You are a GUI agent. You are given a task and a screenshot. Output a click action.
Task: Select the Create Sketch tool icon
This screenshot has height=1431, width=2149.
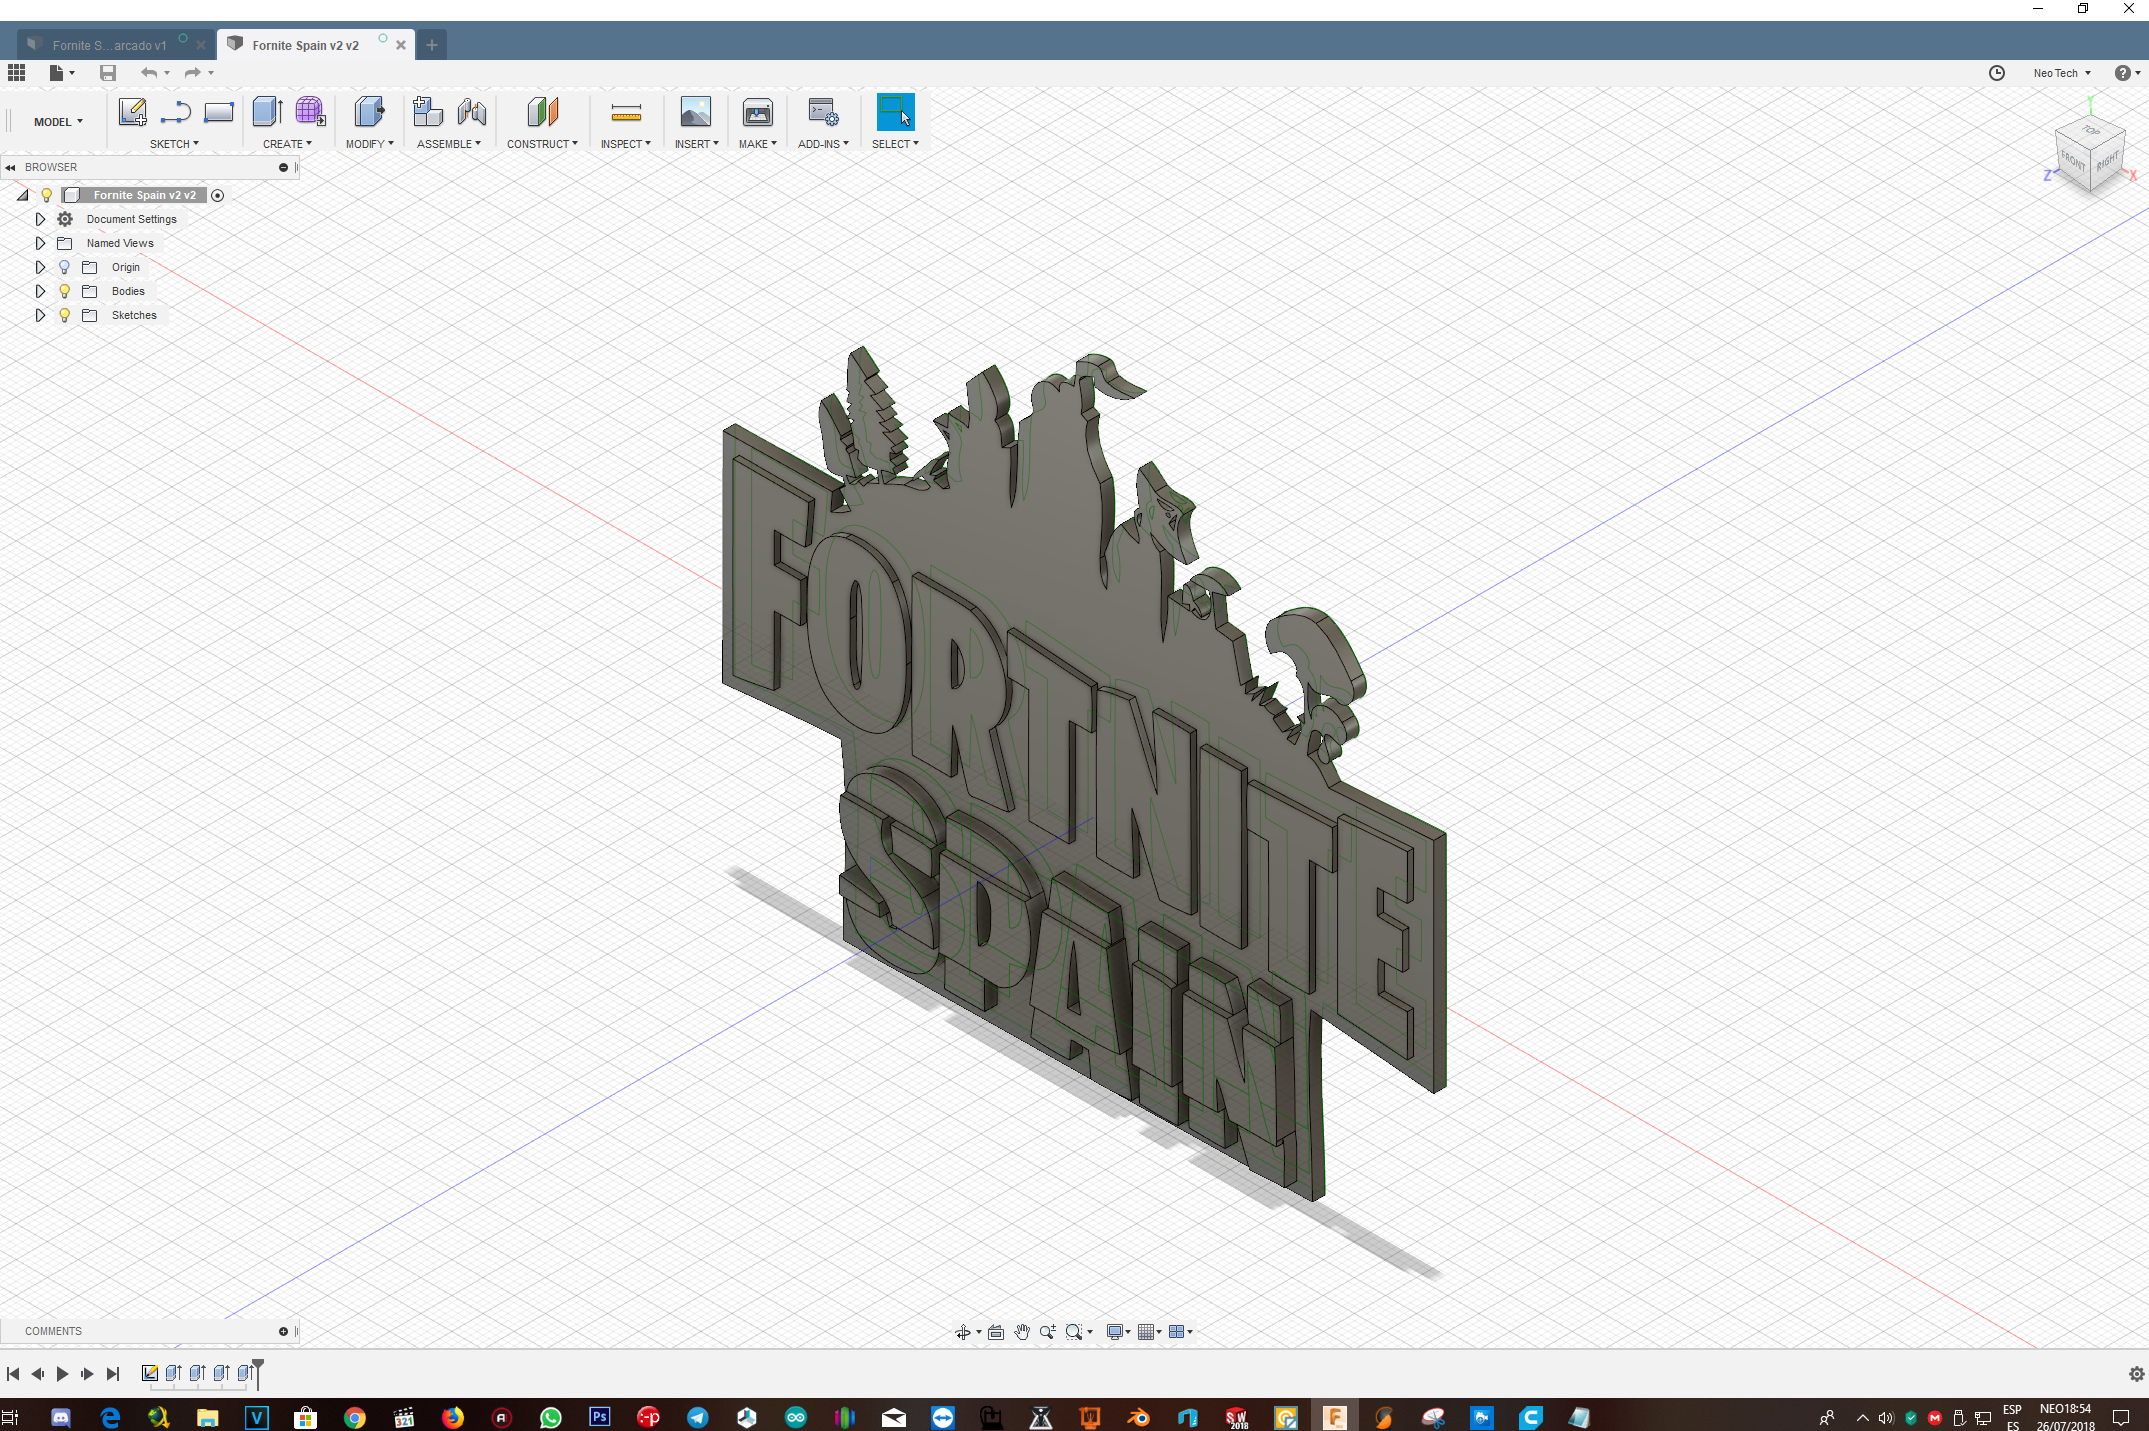132,112
